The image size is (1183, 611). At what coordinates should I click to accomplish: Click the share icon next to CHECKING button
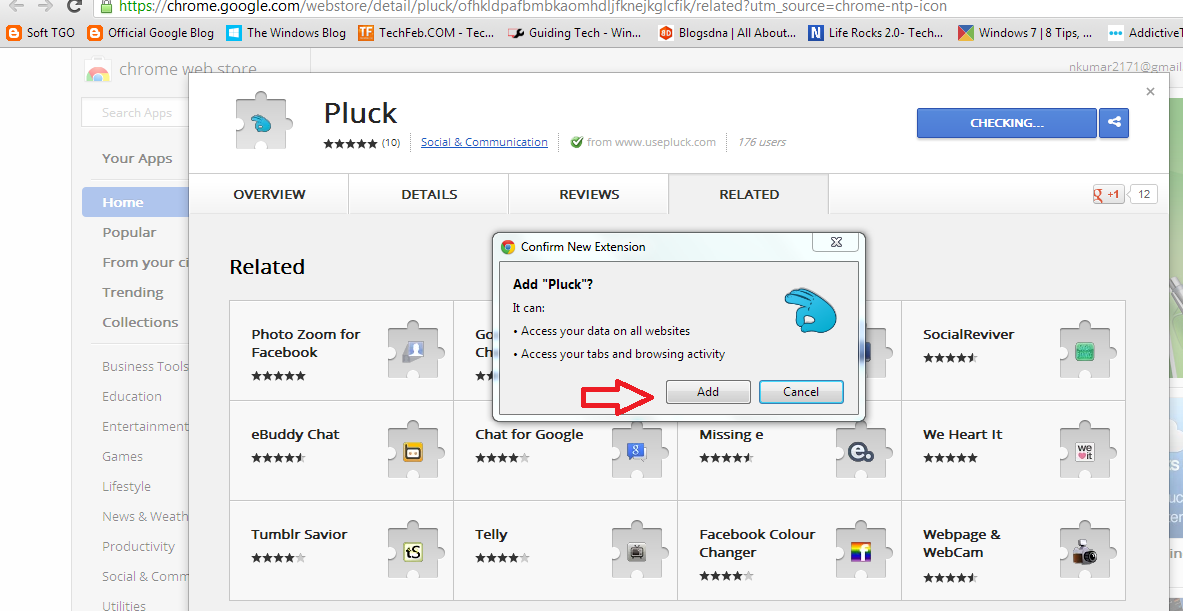[1114, 123]
